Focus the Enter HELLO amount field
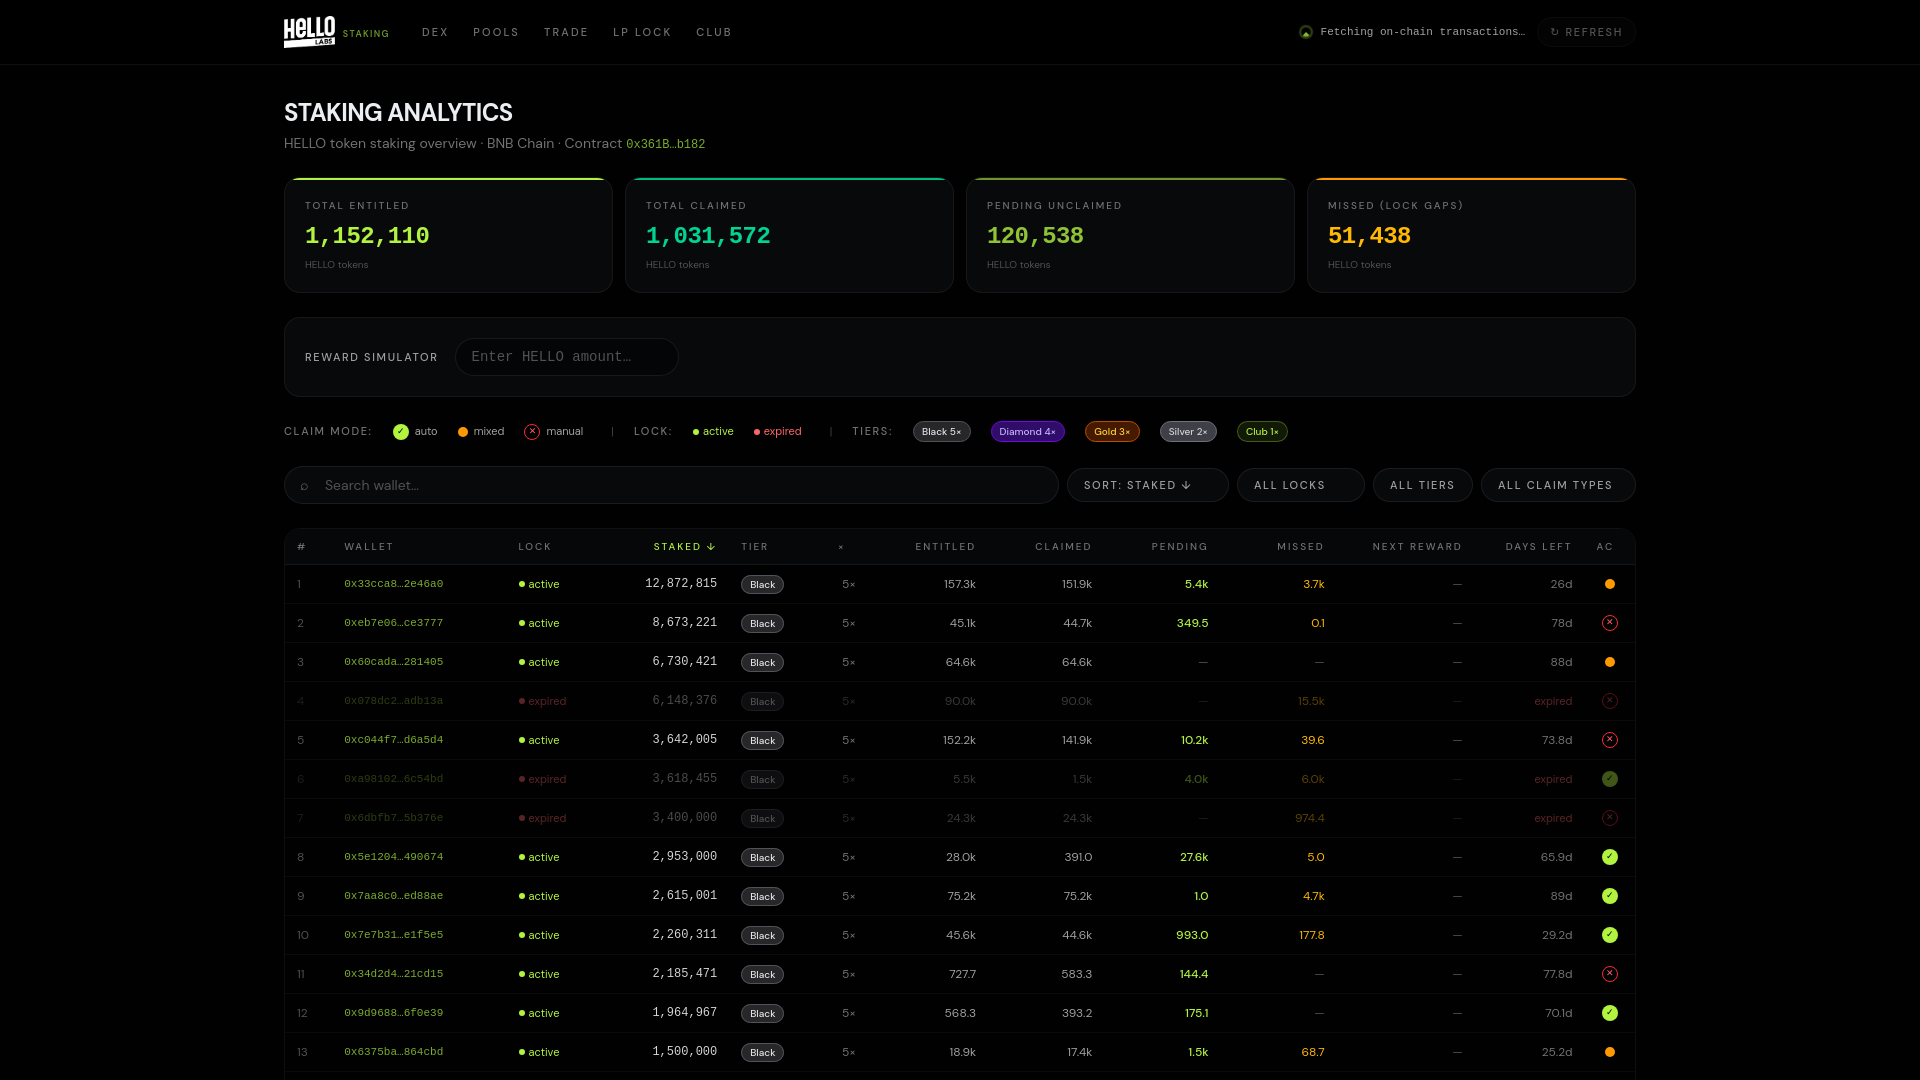1920x1080 pixels. tap(567, 357)
